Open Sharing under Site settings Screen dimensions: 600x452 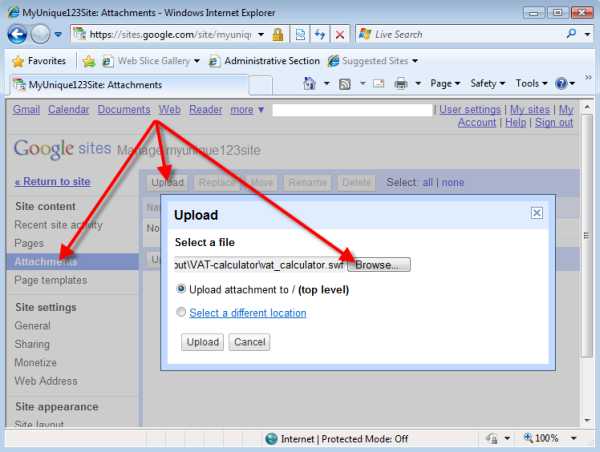[32, 344]
